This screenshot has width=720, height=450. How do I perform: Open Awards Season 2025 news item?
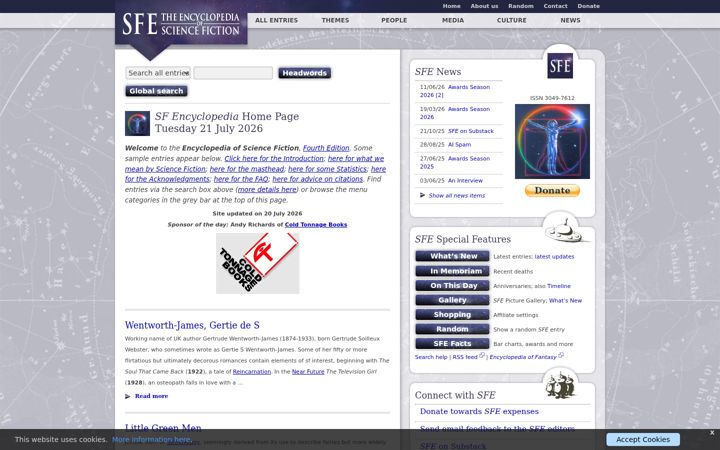tap(455, 163)
